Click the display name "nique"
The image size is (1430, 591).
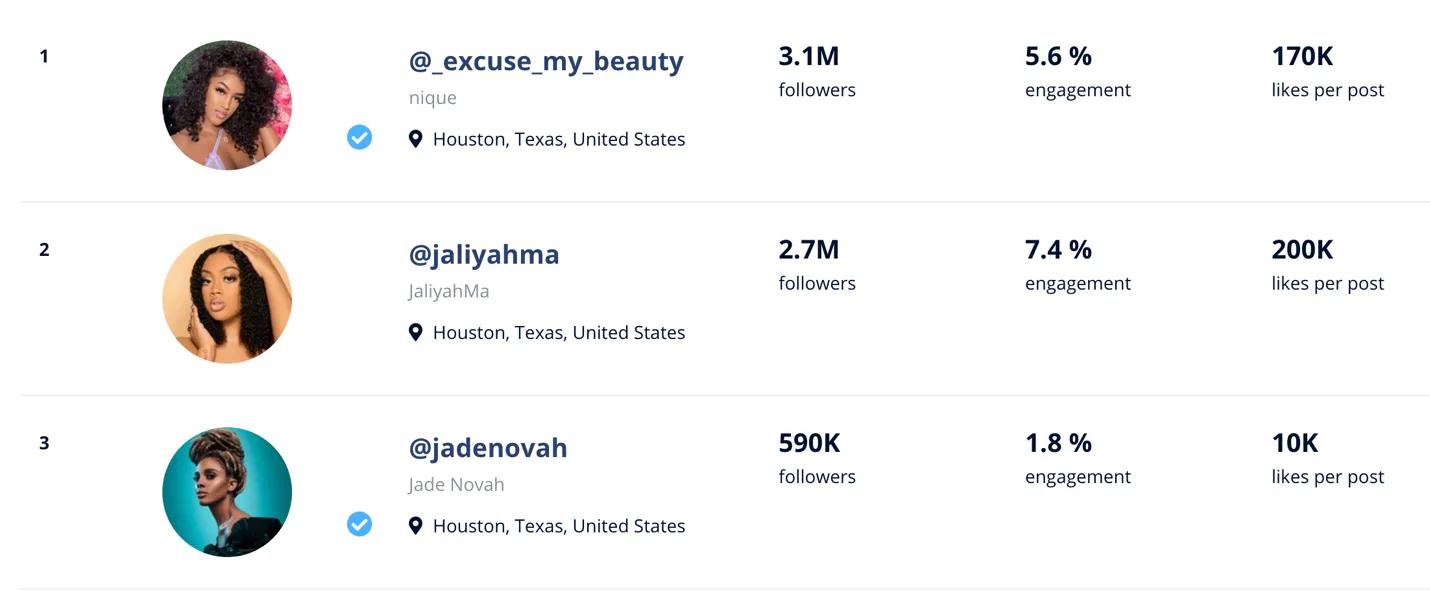pyautogui.click(x=433, y=97)
